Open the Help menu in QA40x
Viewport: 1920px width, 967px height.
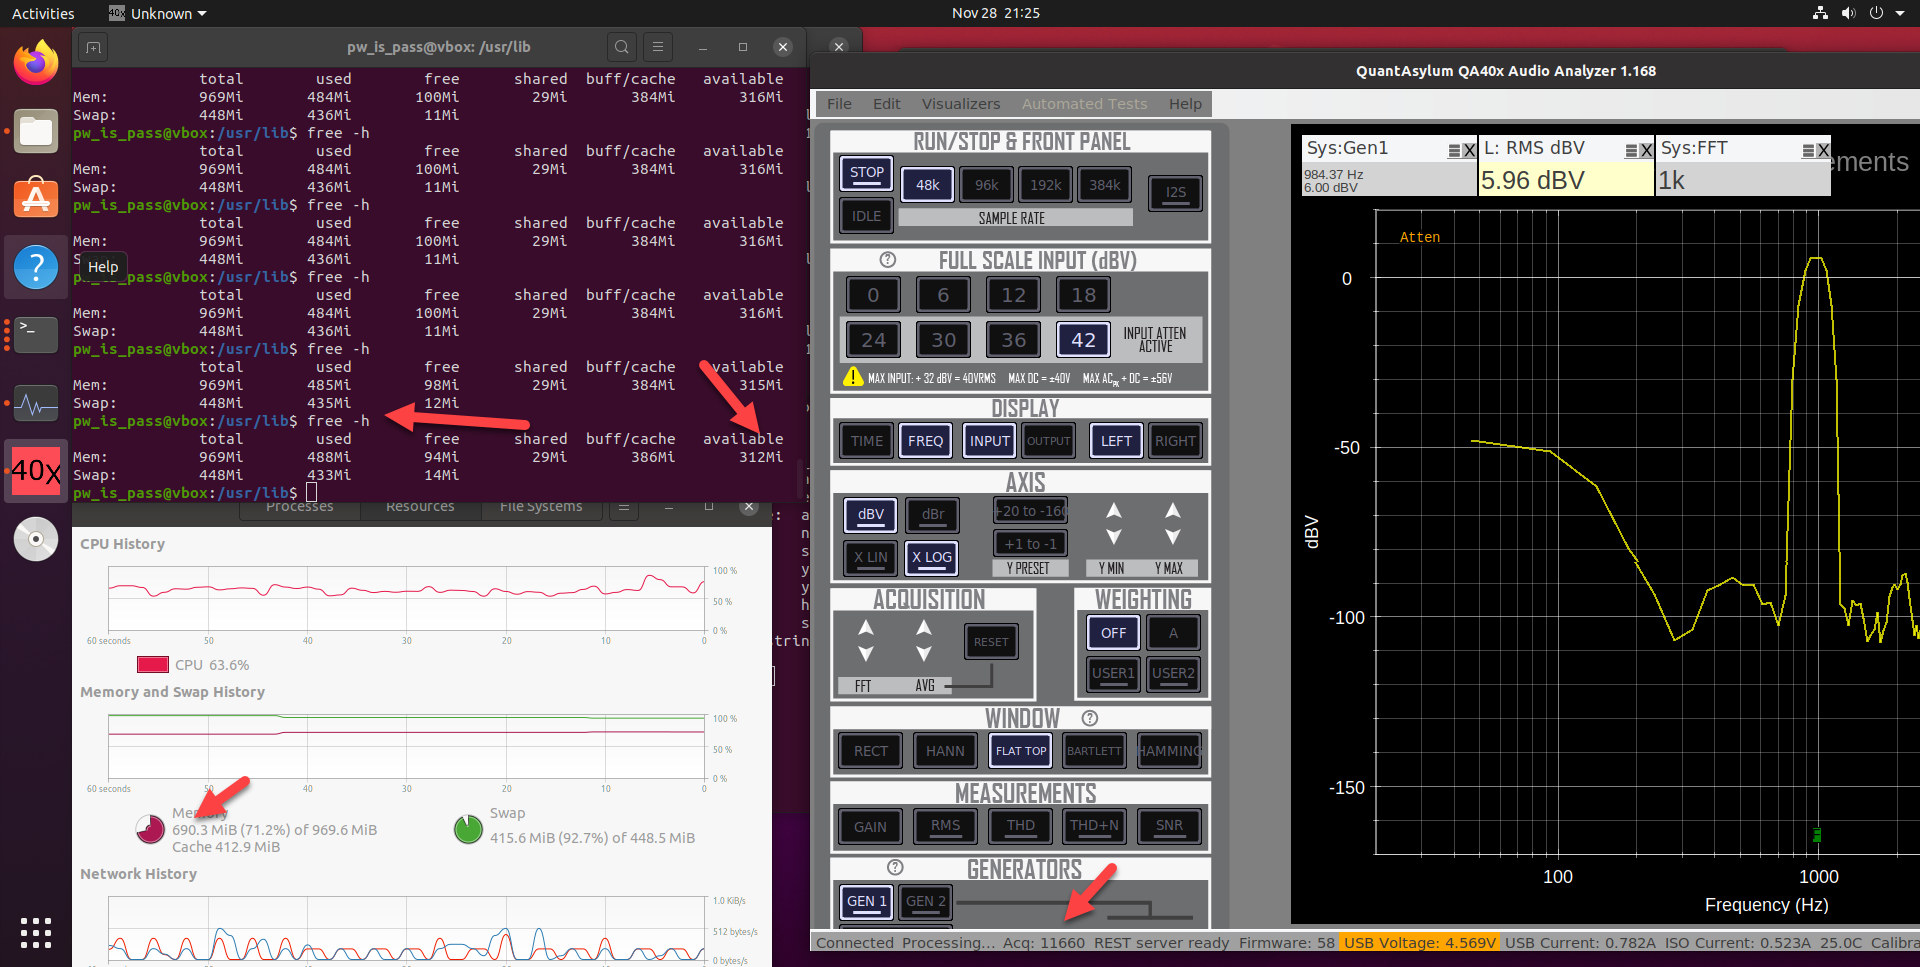pyautogui.click(x=1185, y=104)
